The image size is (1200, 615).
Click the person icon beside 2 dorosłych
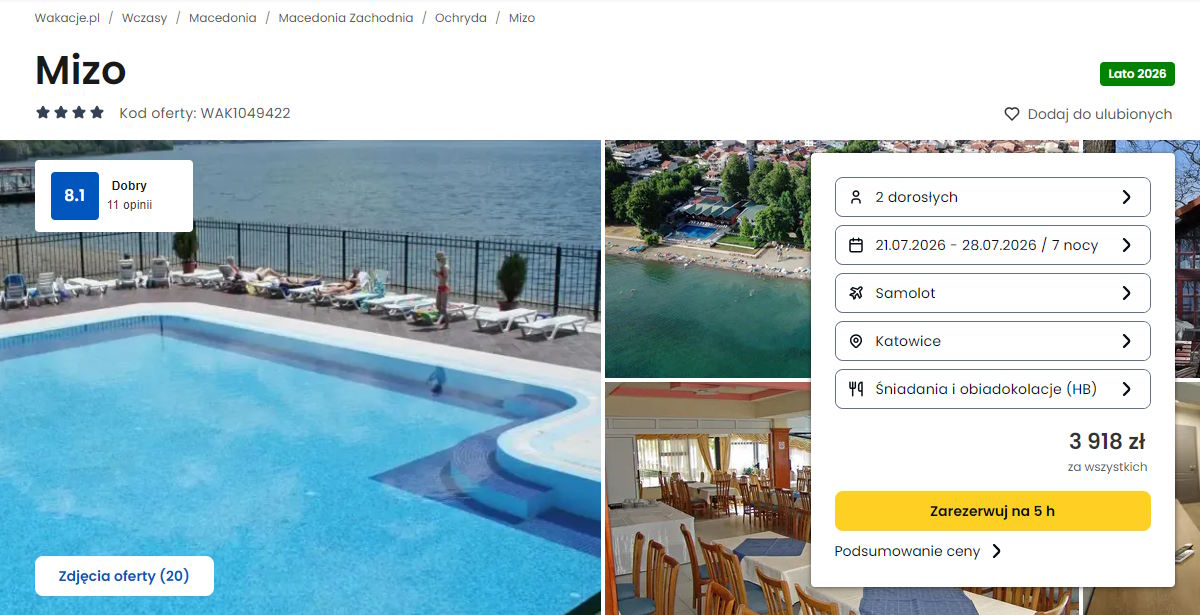[x=855, y=197]
